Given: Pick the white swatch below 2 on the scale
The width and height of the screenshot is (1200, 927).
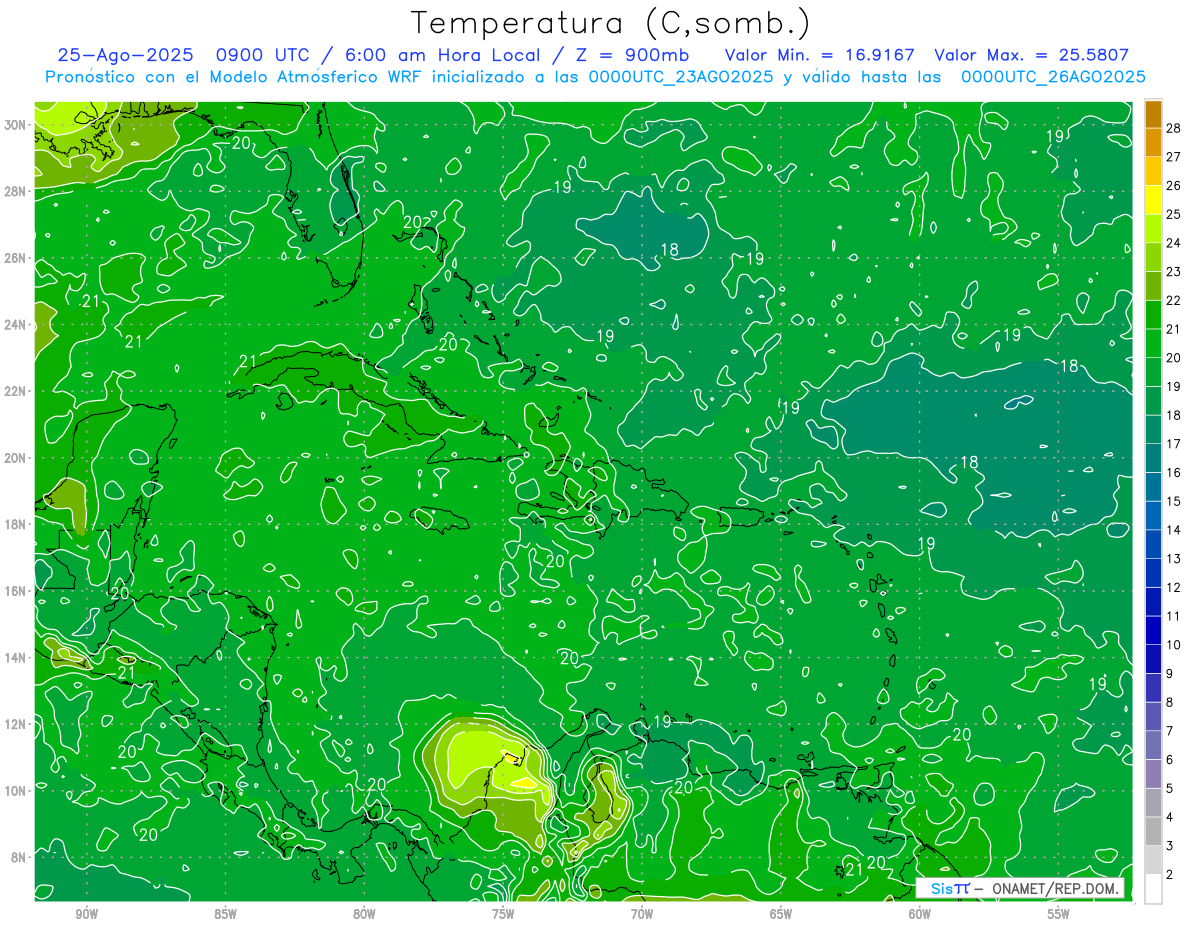Looking at the screenshot, I should (1153, 889).
